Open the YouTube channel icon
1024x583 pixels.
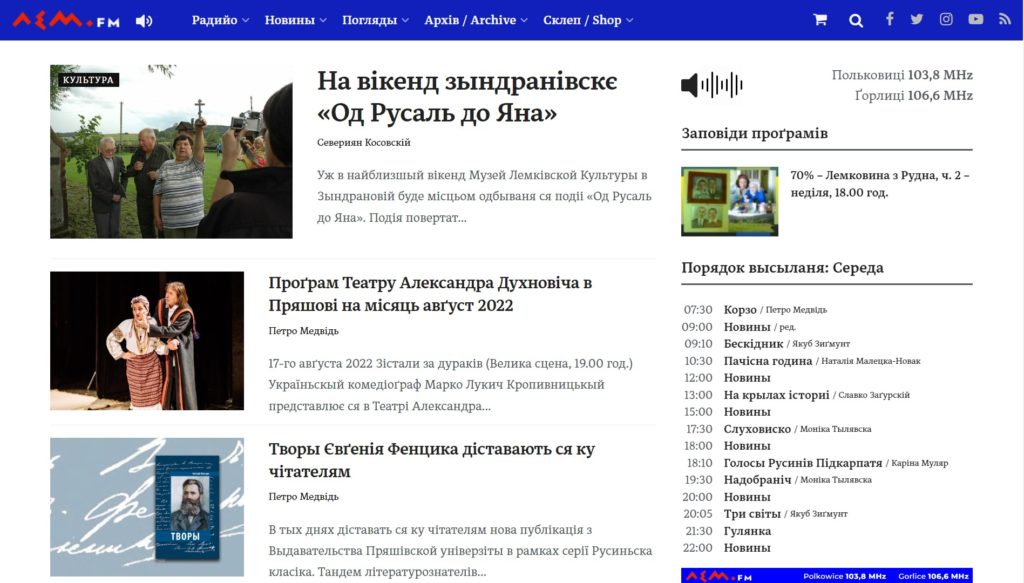[x=976, y=19]
